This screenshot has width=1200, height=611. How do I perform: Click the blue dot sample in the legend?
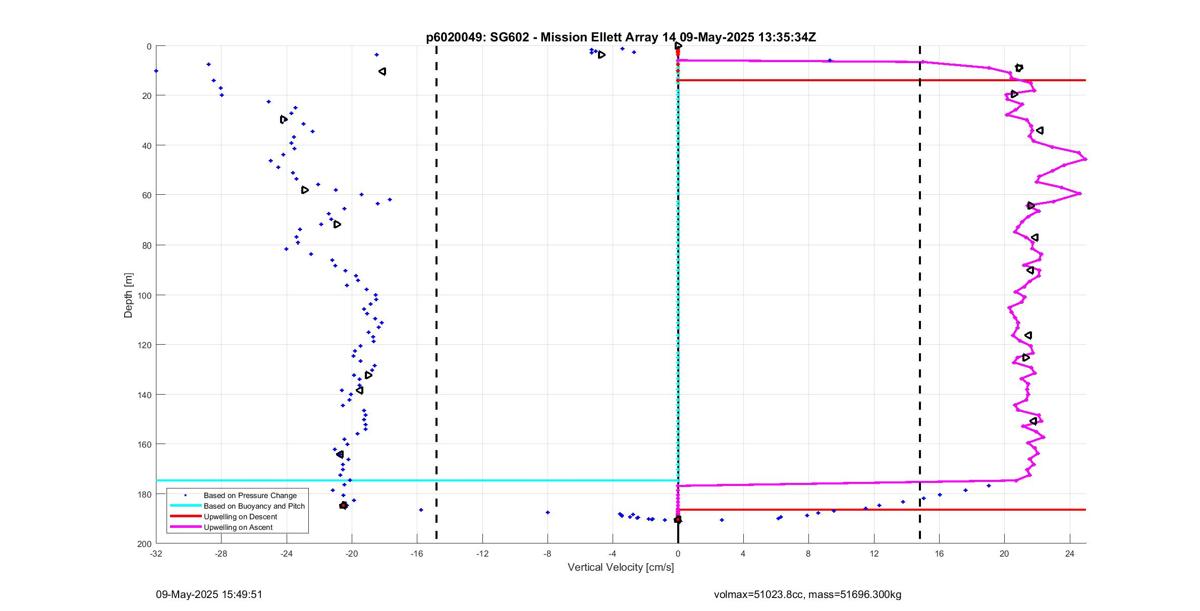coord(183,496)
